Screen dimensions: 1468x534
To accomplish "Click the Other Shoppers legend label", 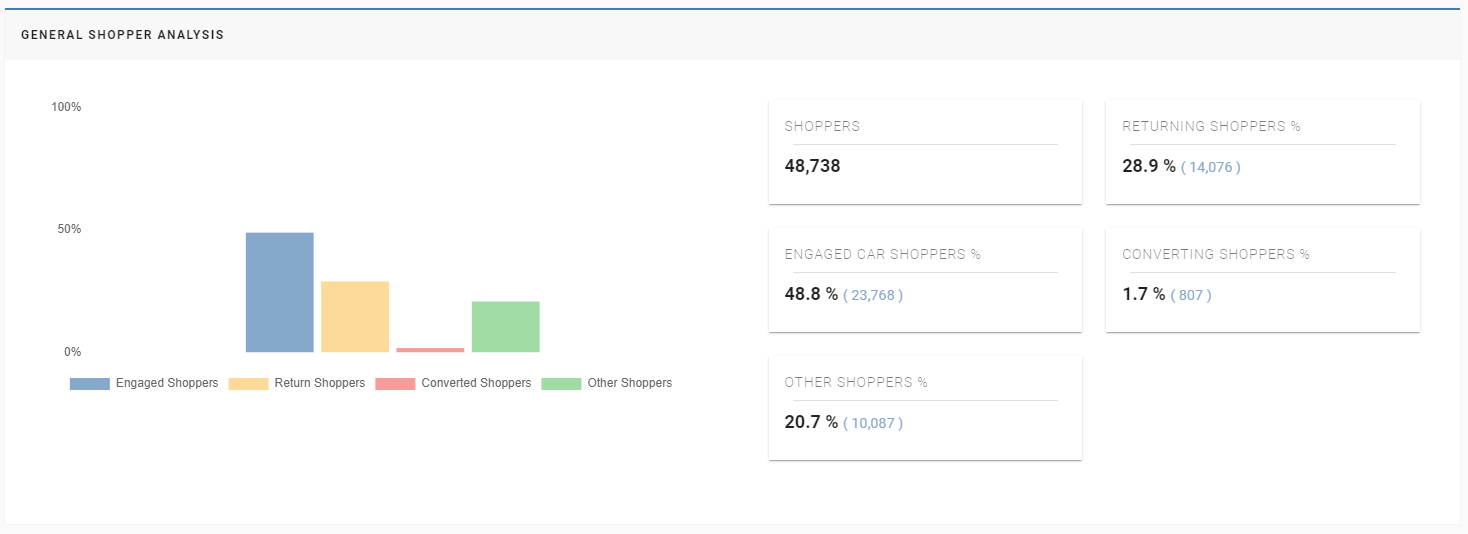I will [x=629, y=383].
